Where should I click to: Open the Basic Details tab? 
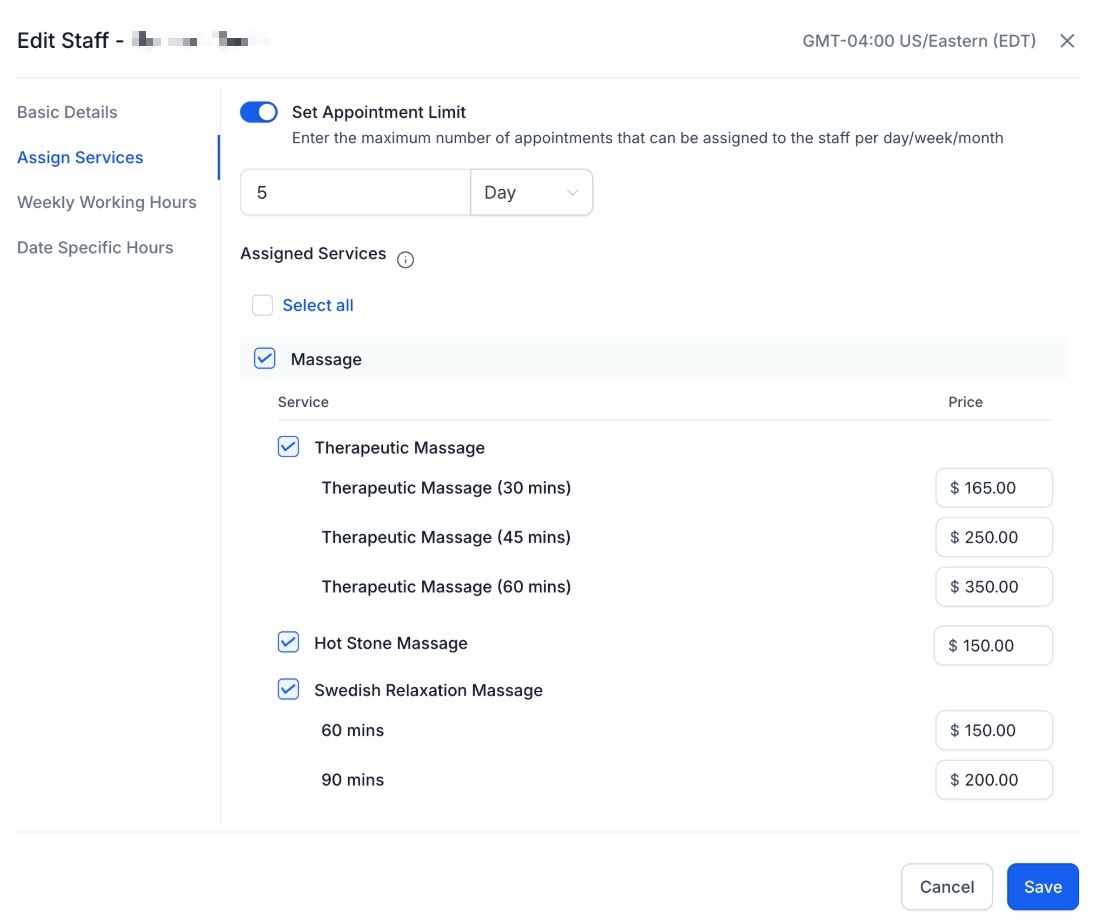tap(67, 112)
